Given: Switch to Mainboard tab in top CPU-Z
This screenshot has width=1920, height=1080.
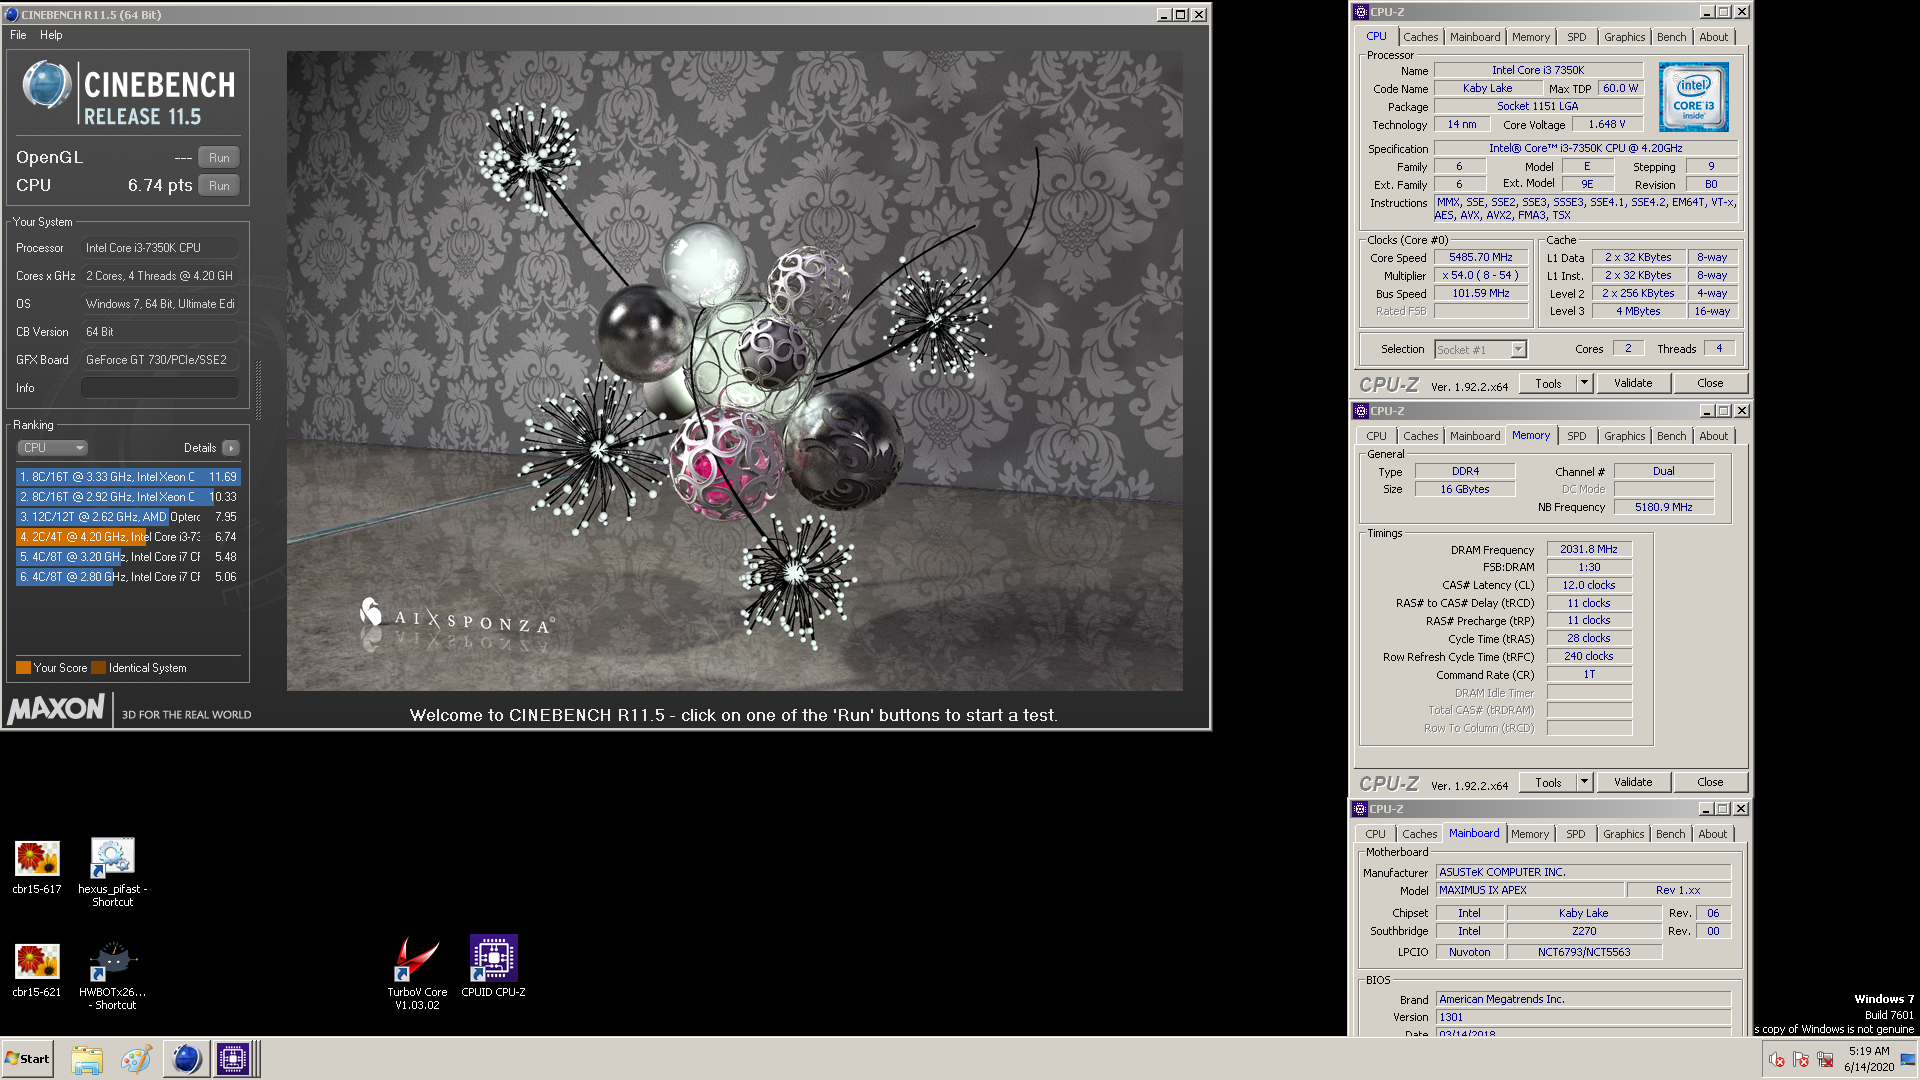Looking at the screenshot, I should tap(1475, 37).
